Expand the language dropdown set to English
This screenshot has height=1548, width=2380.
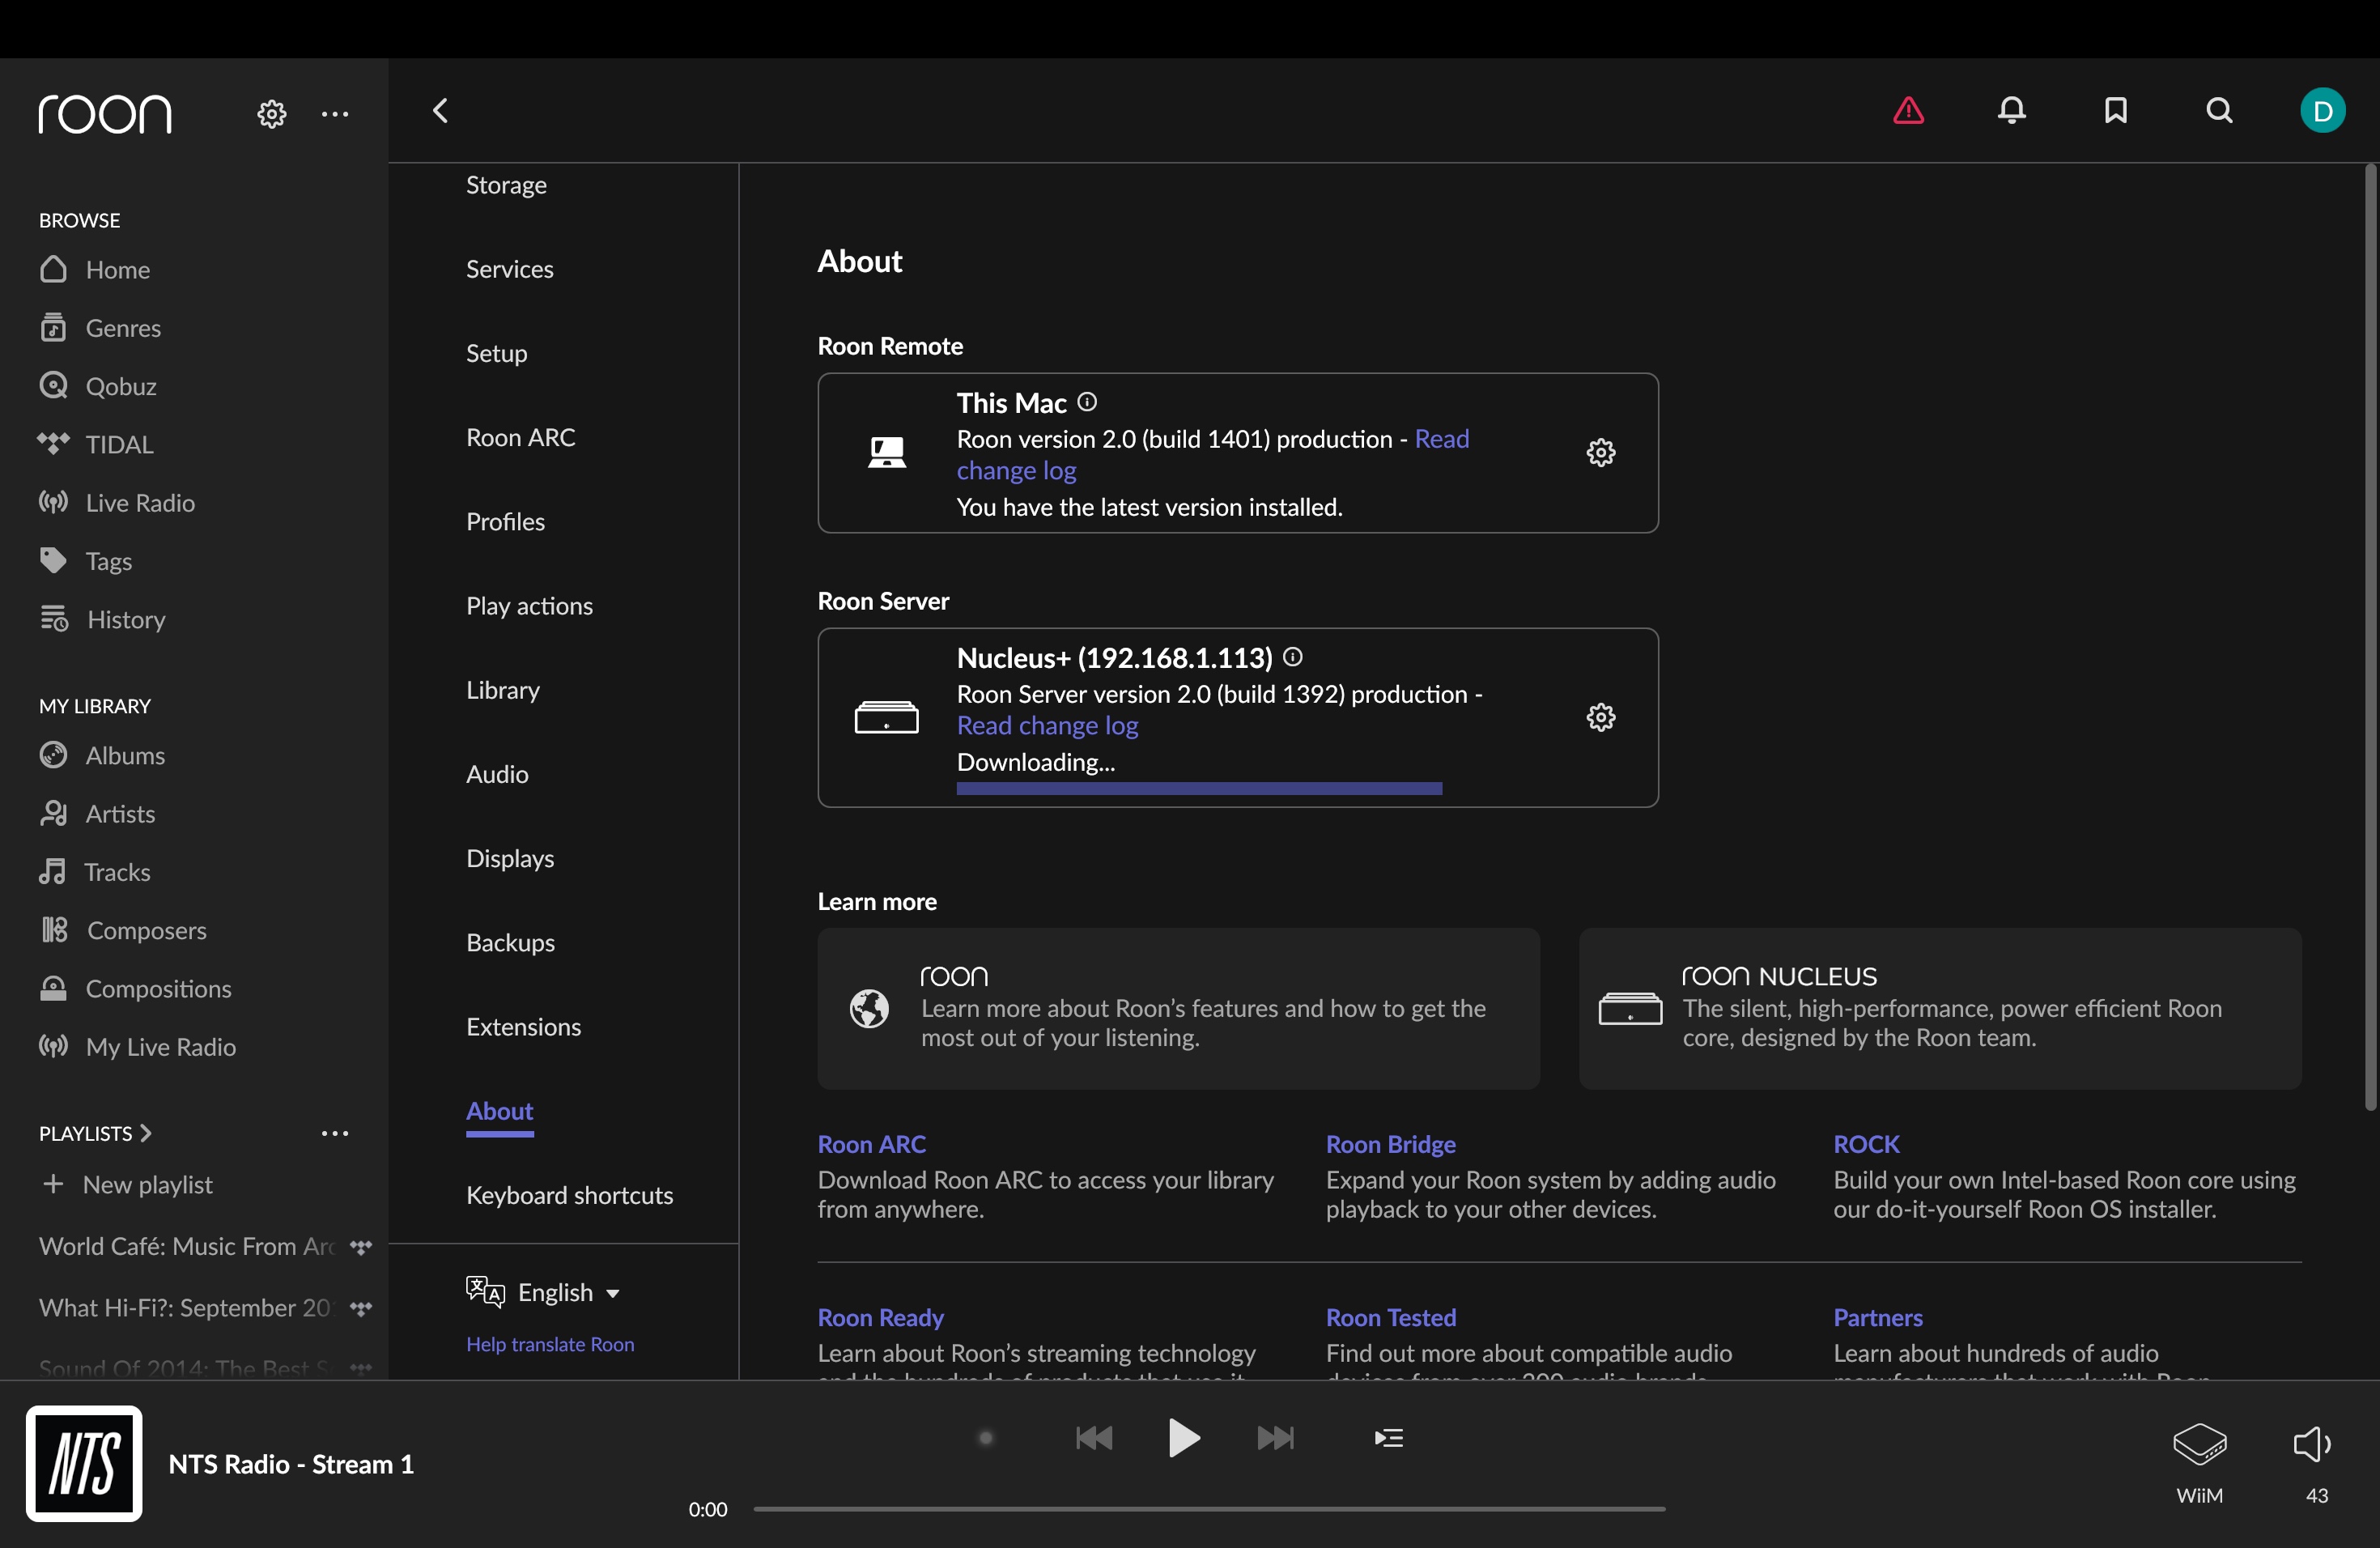click(x=544, y=1292)
